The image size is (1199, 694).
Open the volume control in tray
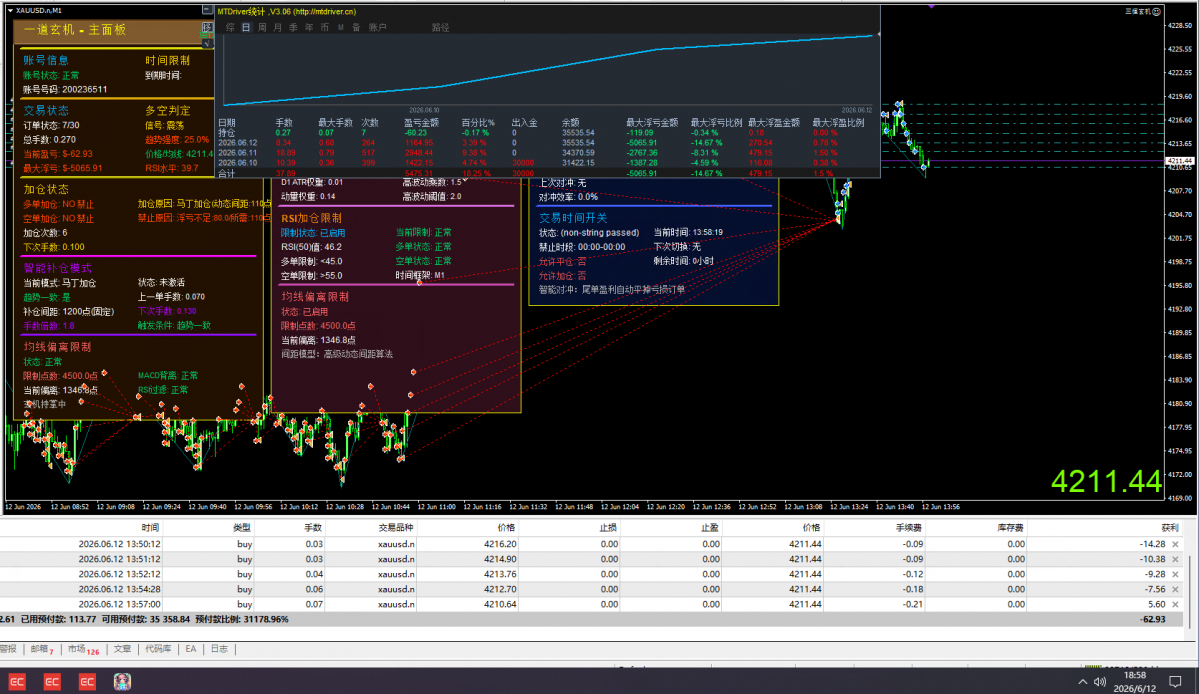(x=1100, y=682)
